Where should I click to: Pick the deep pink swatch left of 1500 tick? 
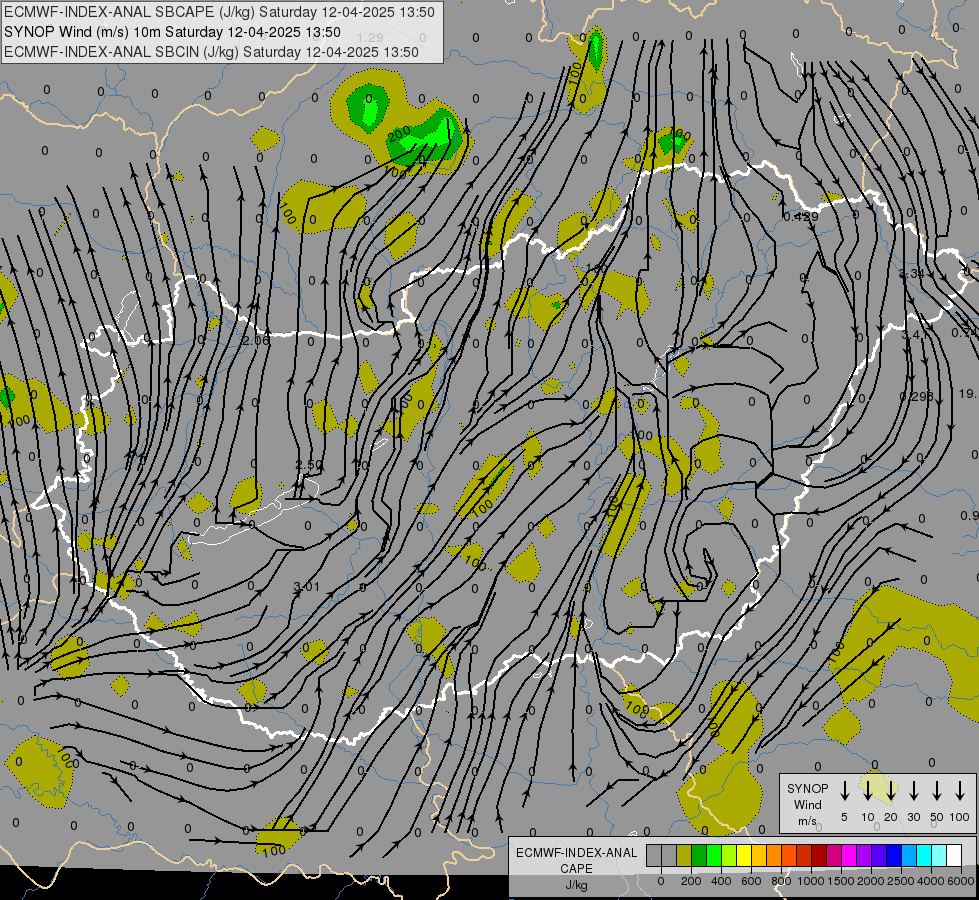pyautogui.click(x=834, y=855)
